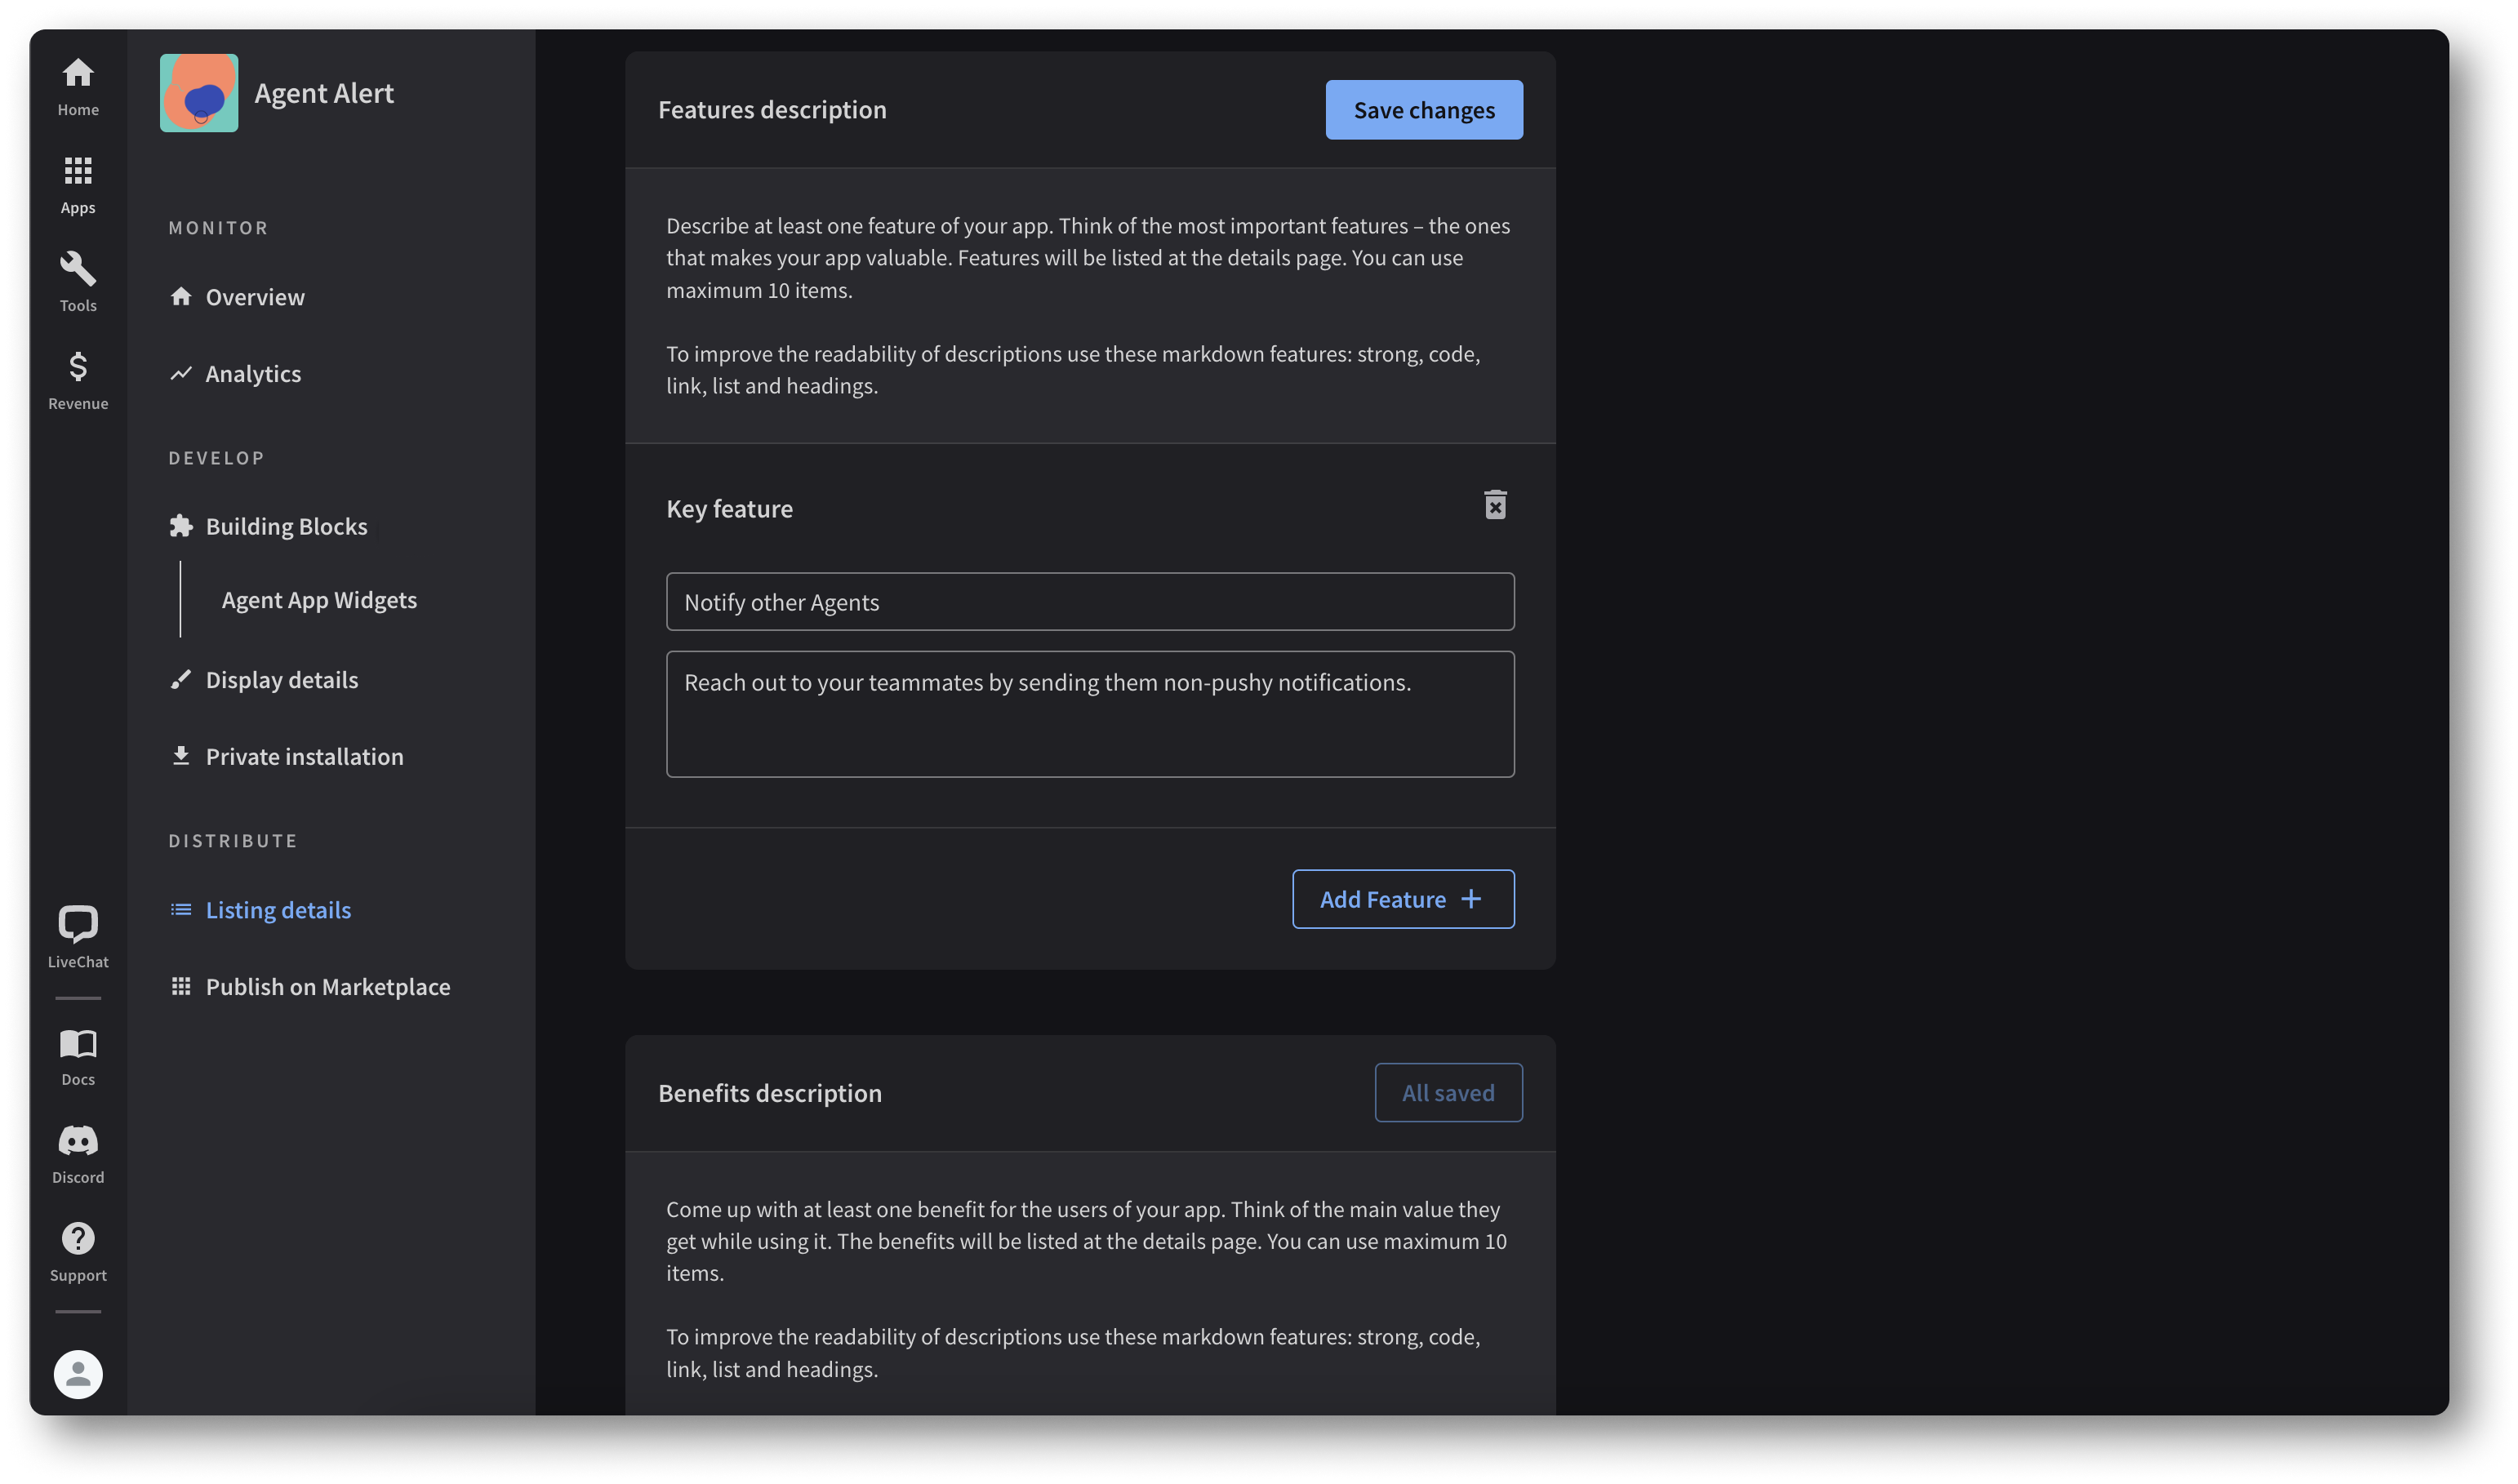
Task: Click the Overview navigation link
Action: click(x=256, y=295)
